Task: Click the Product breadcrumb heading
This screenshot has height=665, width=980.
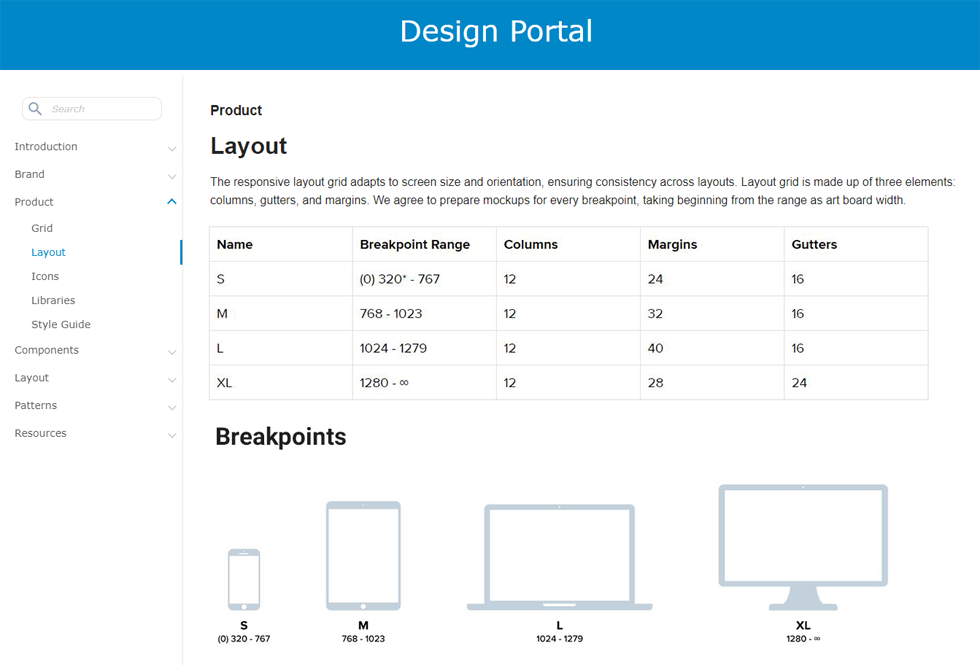Action: point(236,110)
